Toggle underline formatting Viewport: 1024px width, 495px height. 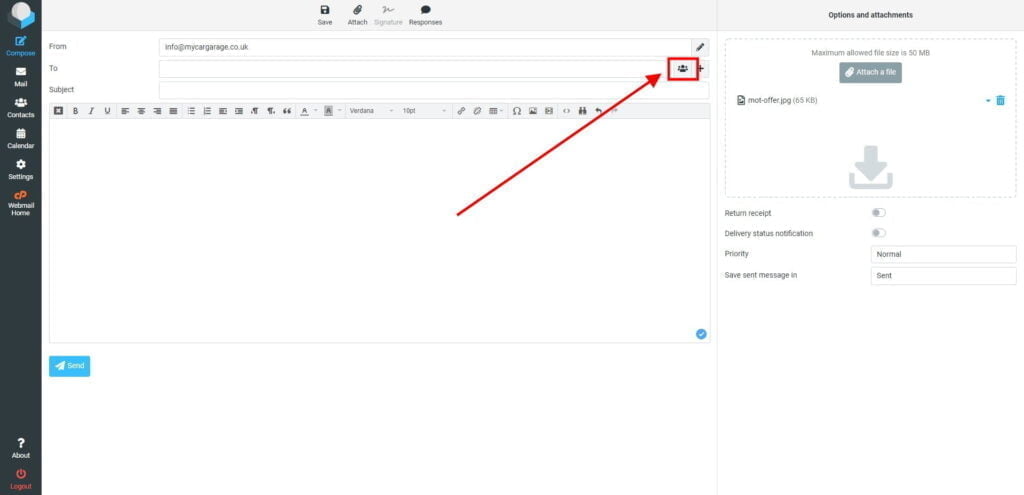coord(107,111)
